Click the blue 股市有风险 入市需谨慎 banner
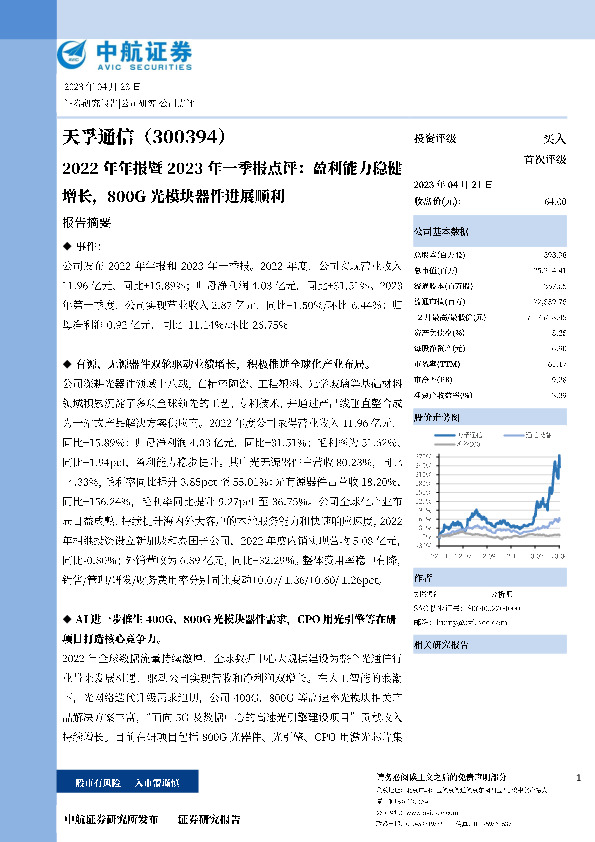 pos(128,782)
